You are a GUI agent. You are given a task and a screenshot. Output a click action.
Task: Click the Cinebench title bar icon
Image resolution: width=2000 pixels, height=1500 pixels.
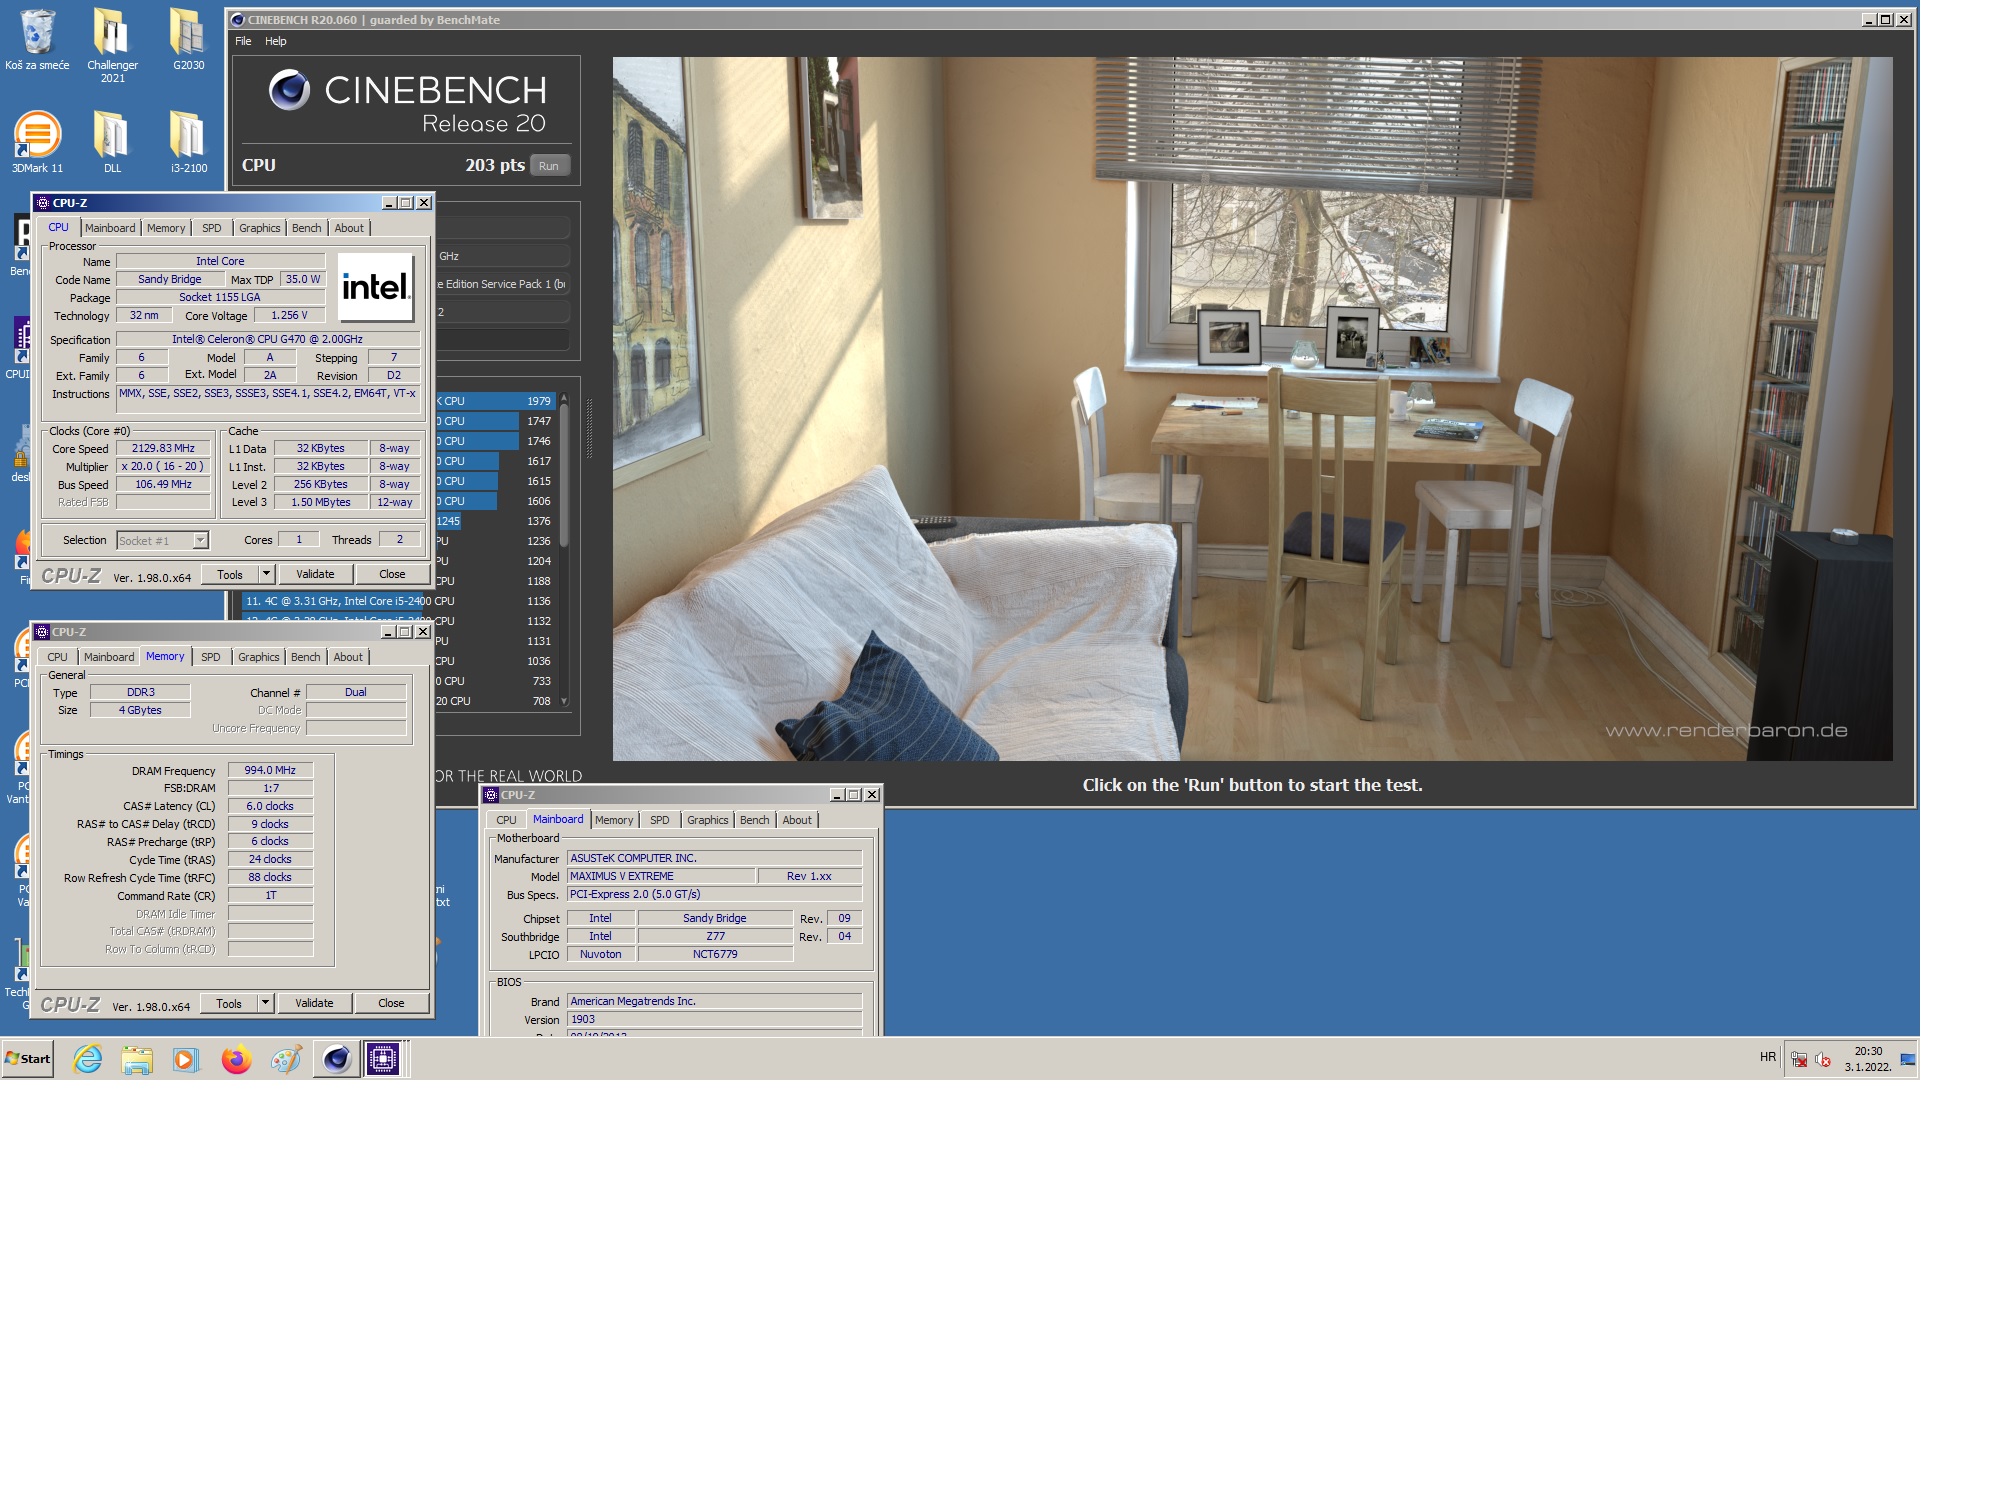(238, 20)
